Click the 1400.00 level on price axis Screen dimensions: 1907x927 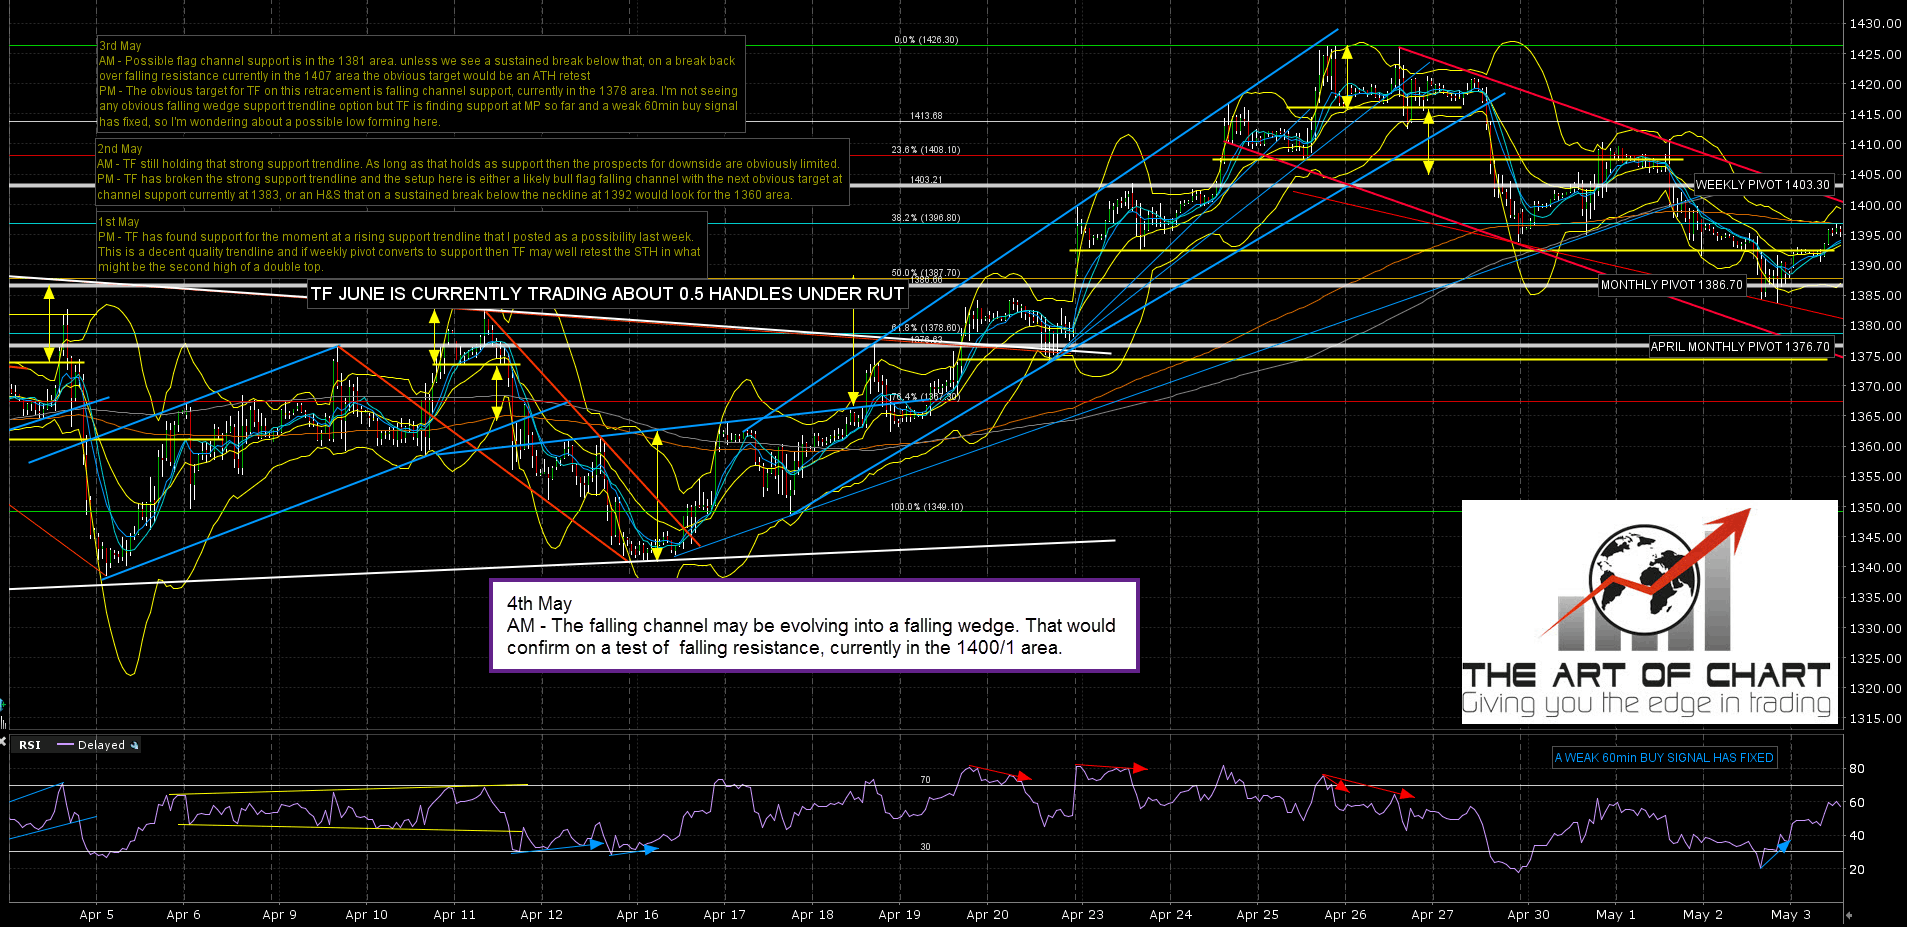[1875, 205]
